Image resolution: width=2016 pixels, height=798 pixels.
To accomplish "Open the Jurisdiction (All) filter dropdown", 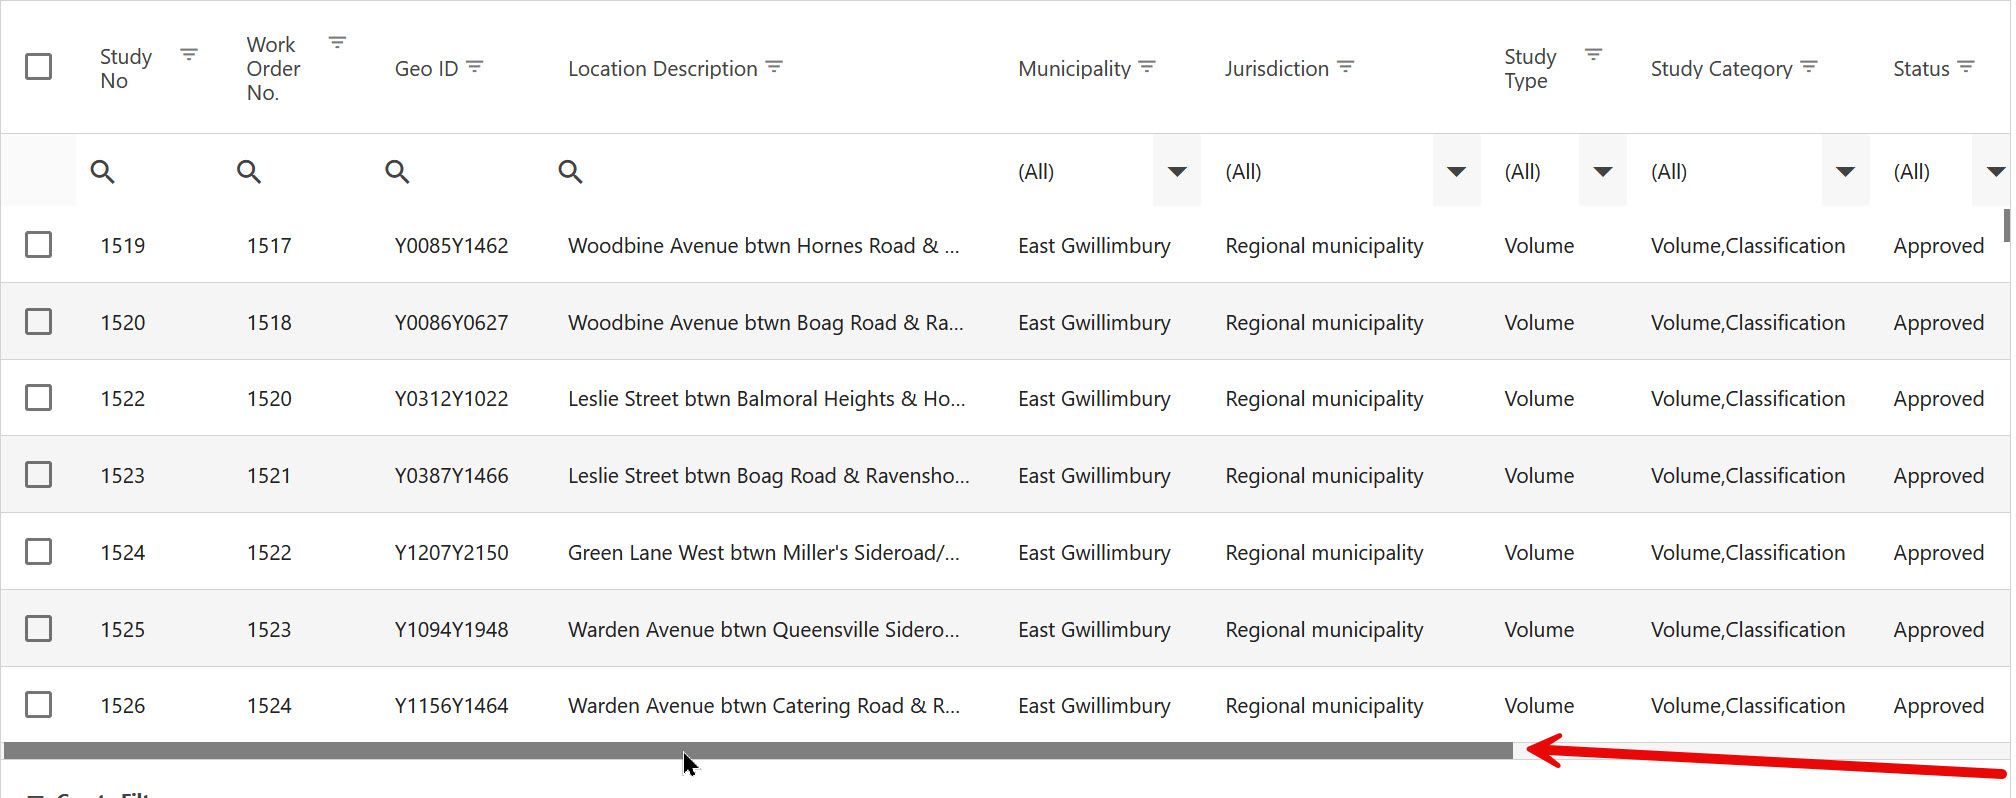I will (1456, 172).
